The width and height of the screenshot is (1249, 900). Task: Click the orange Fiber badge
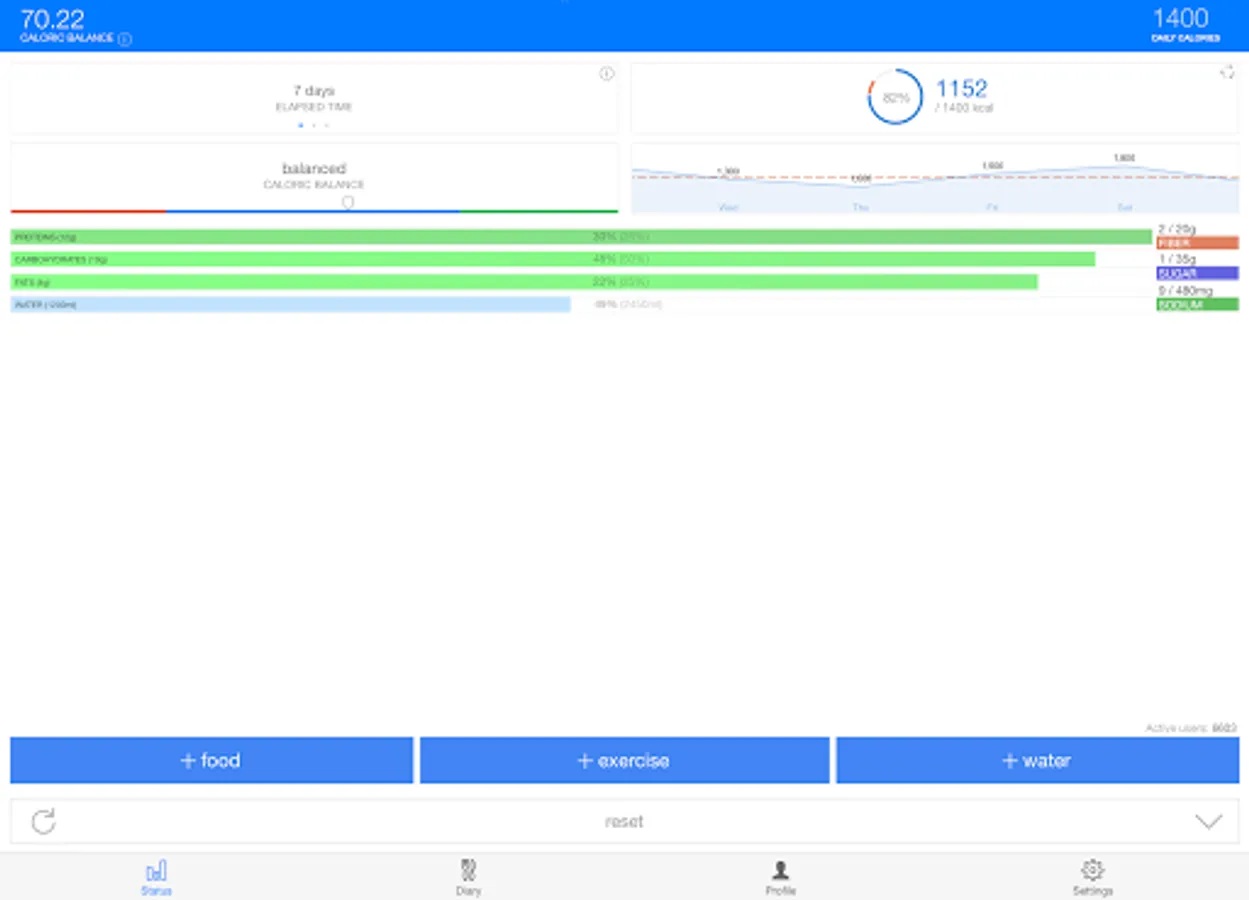pos(1197,243)
